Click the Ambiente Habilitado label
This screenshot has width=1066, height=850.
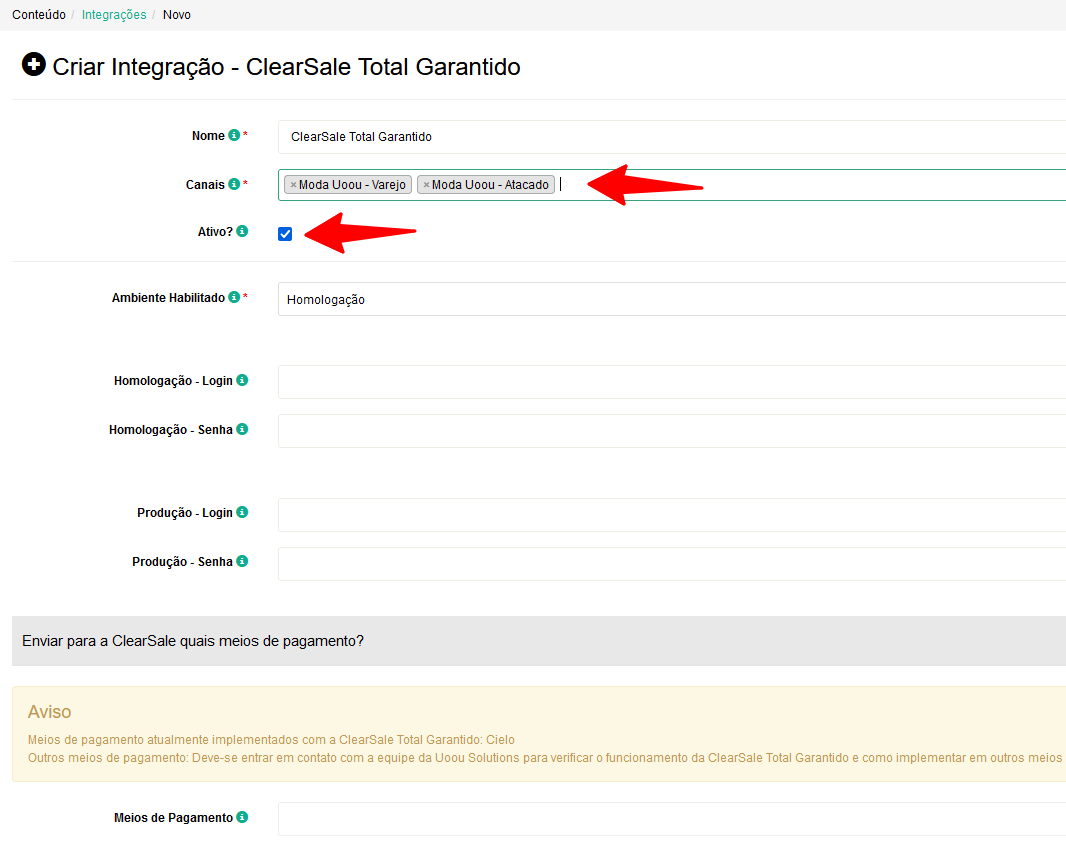168,298
